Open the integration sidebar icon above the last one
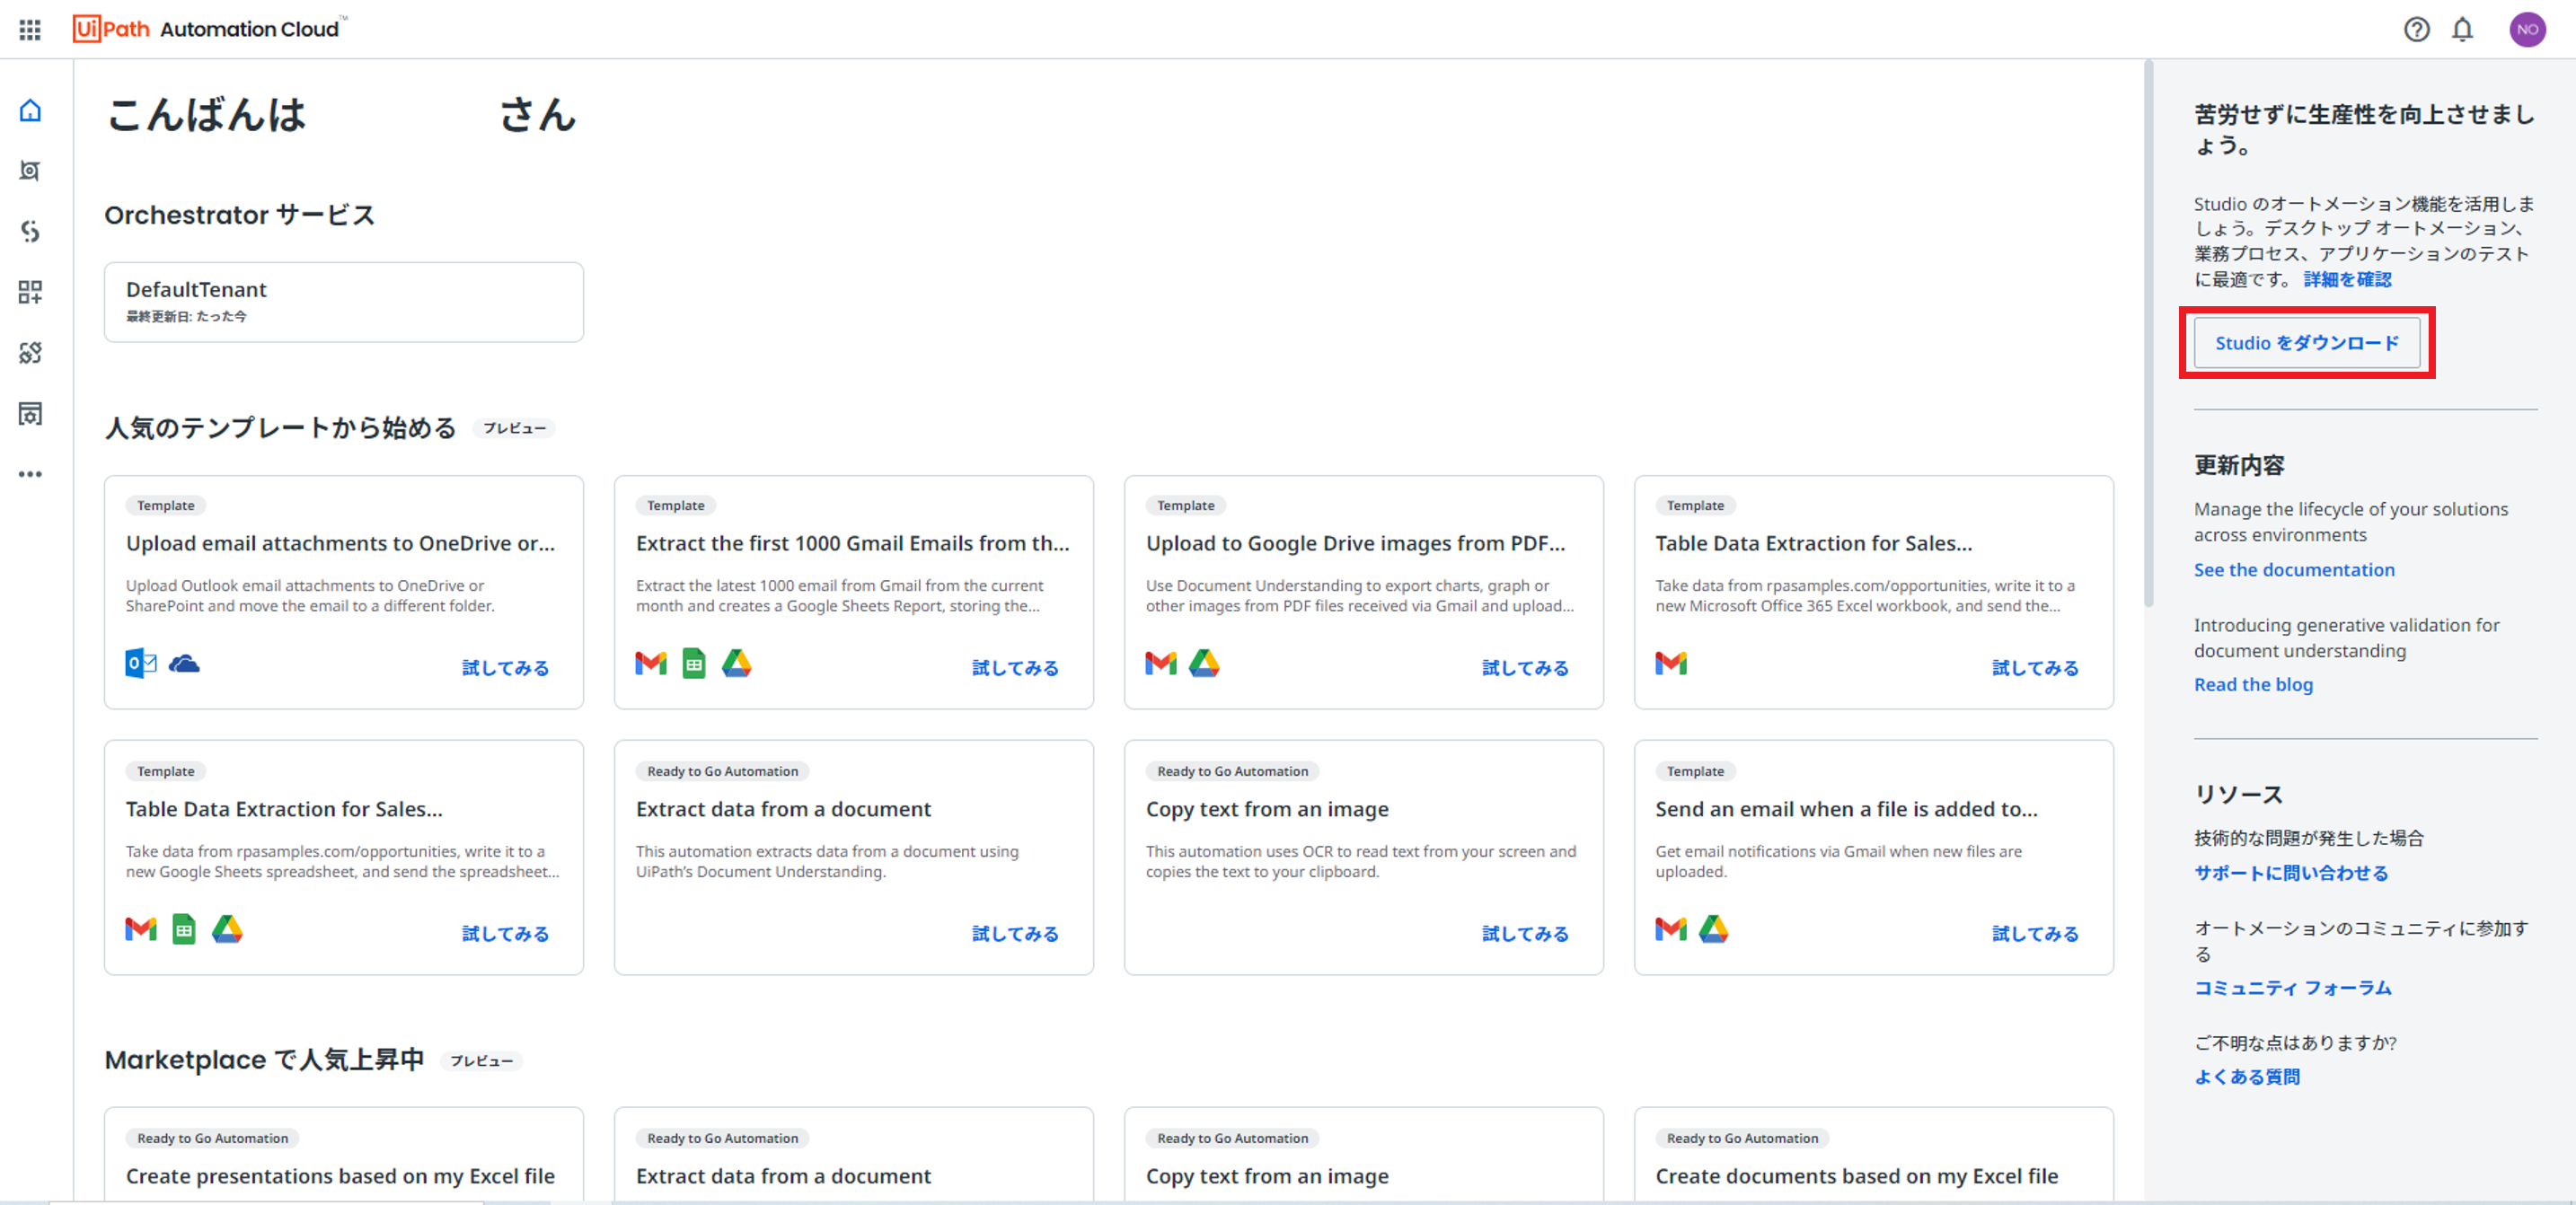 point(31,353)
